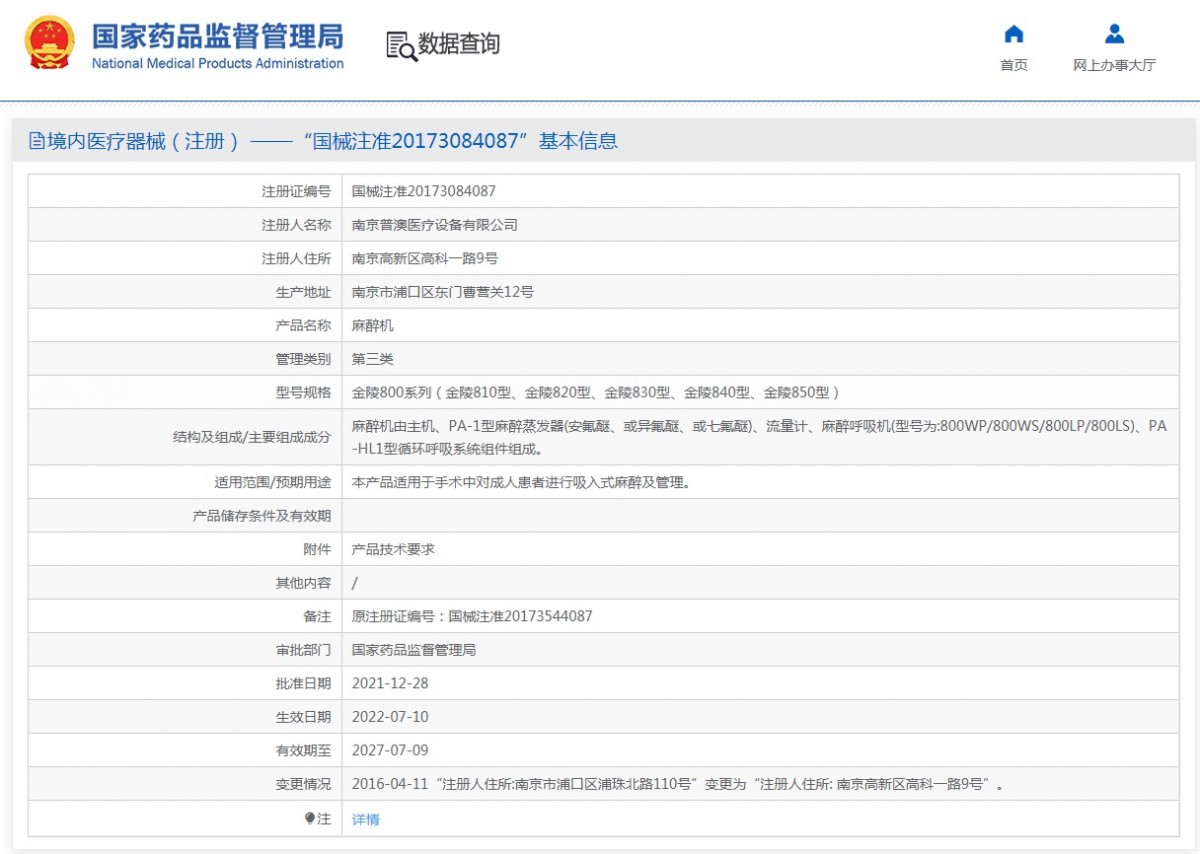Click the user icon above 网上办事大厅
Image resolution: width=1200 pixels, height=854 pixels.
1114,35
